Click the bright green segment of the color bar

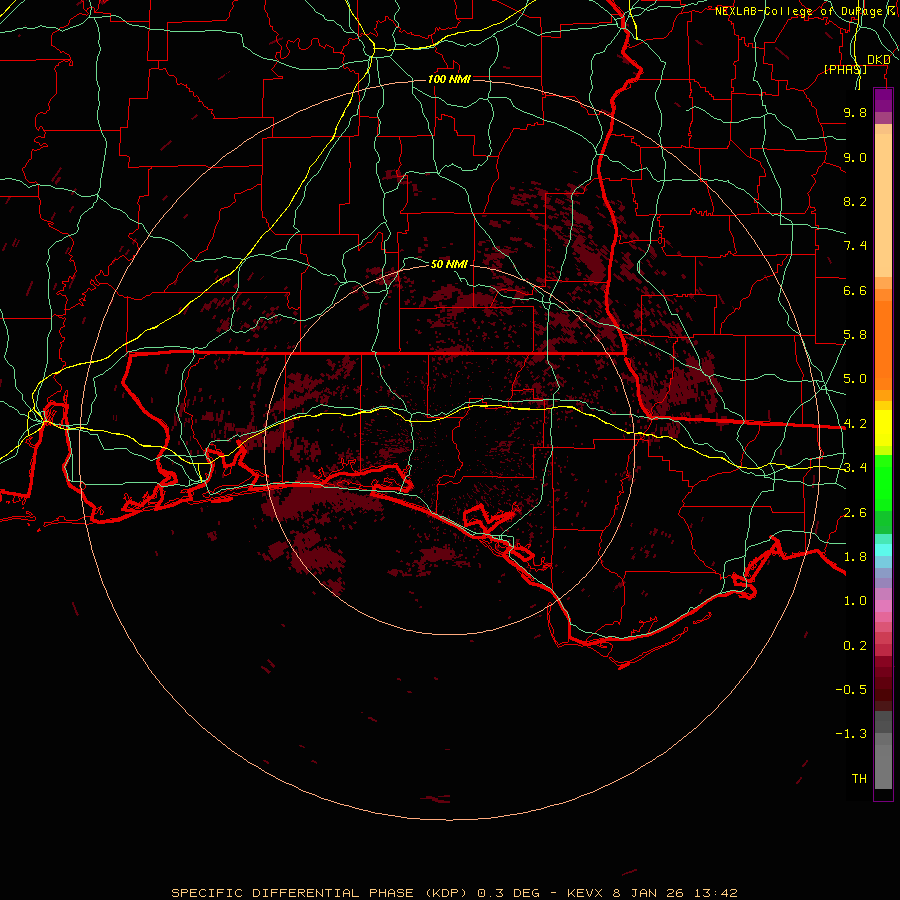click(x=883, y=482)
